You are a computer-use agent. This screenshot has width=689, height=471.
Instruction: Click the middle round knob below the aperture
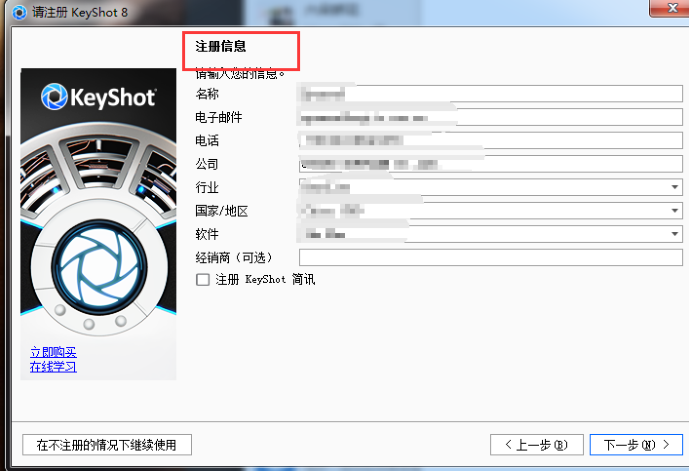point(89,323)
